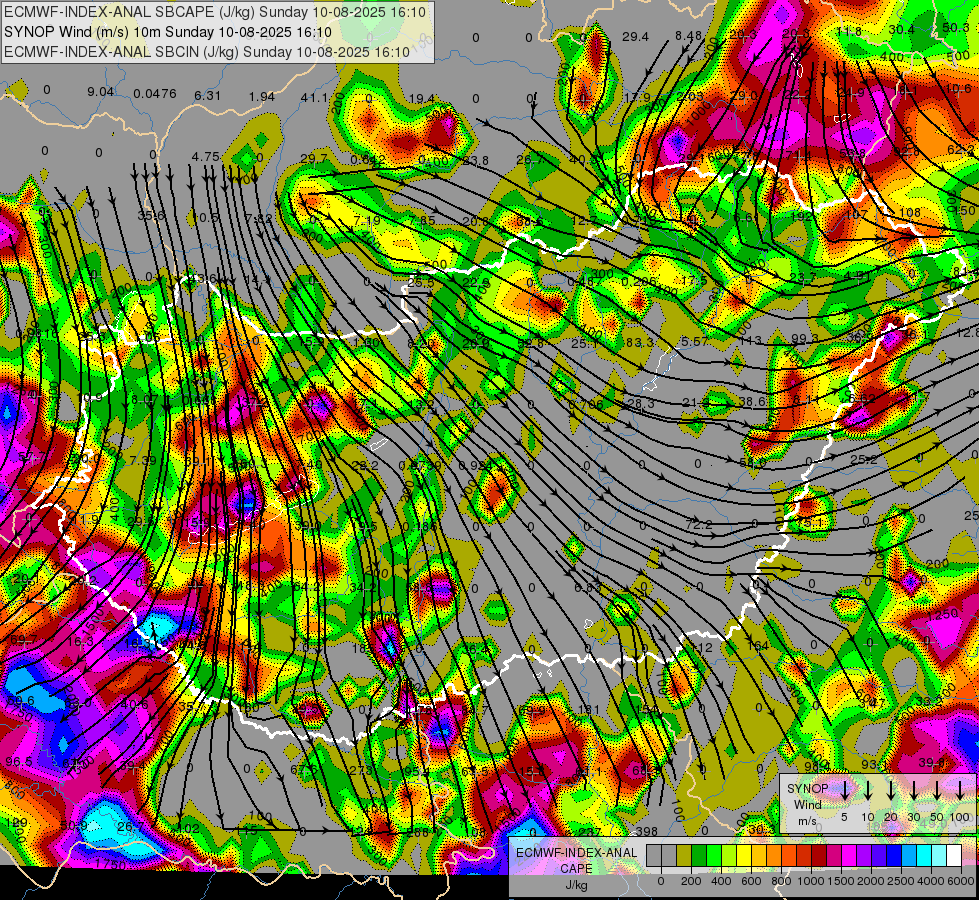Click the '41.1' value on the map
Screen dimensions: 979x900
[315, 97]
